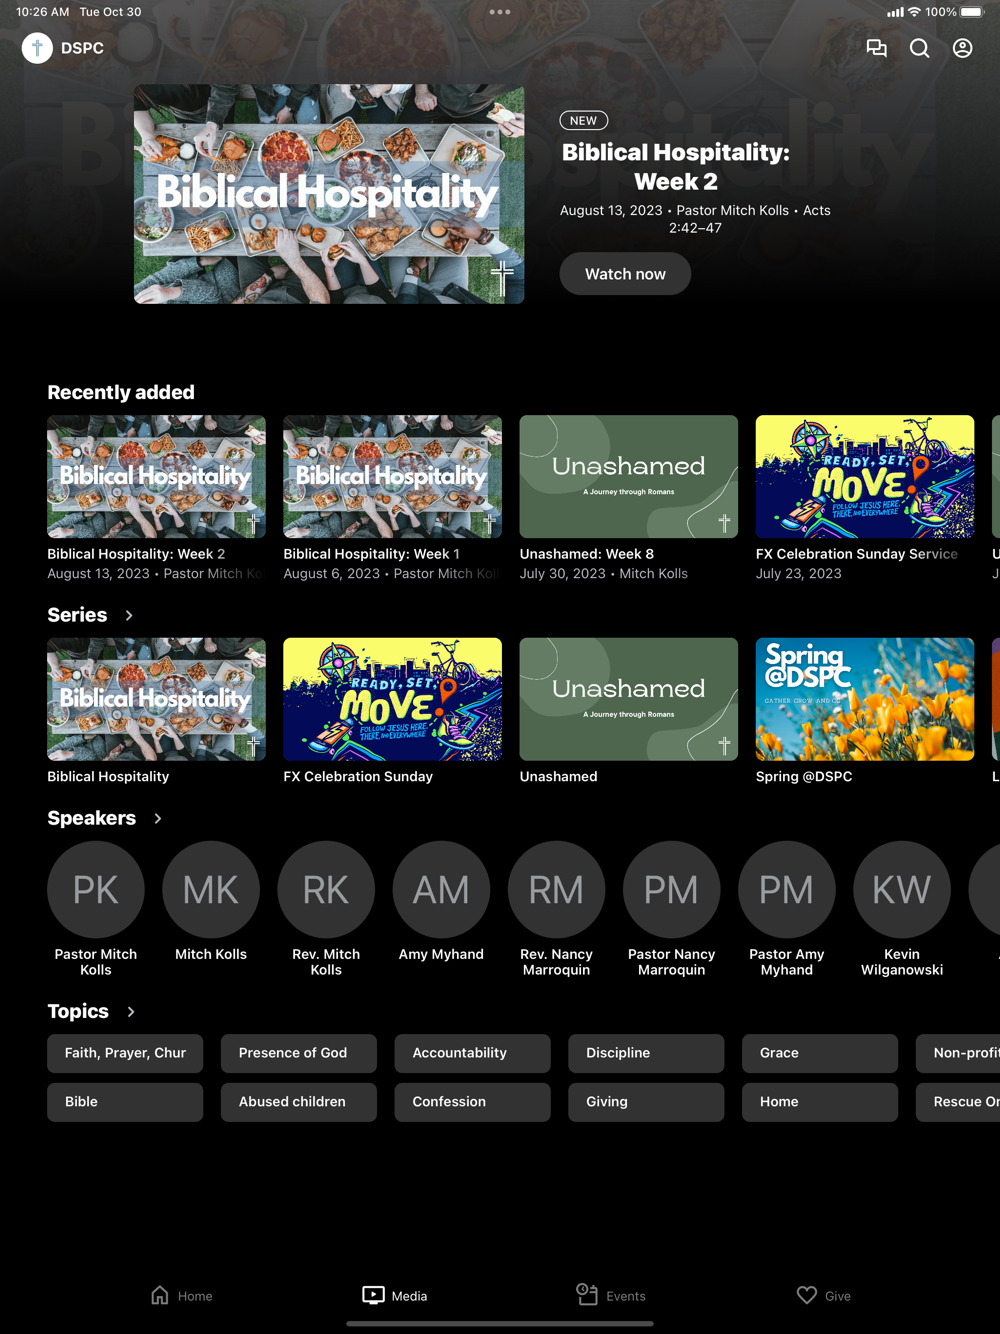Open the Spring @DSPC series thumbnail

pyautogui.click(x=865, y=699)
